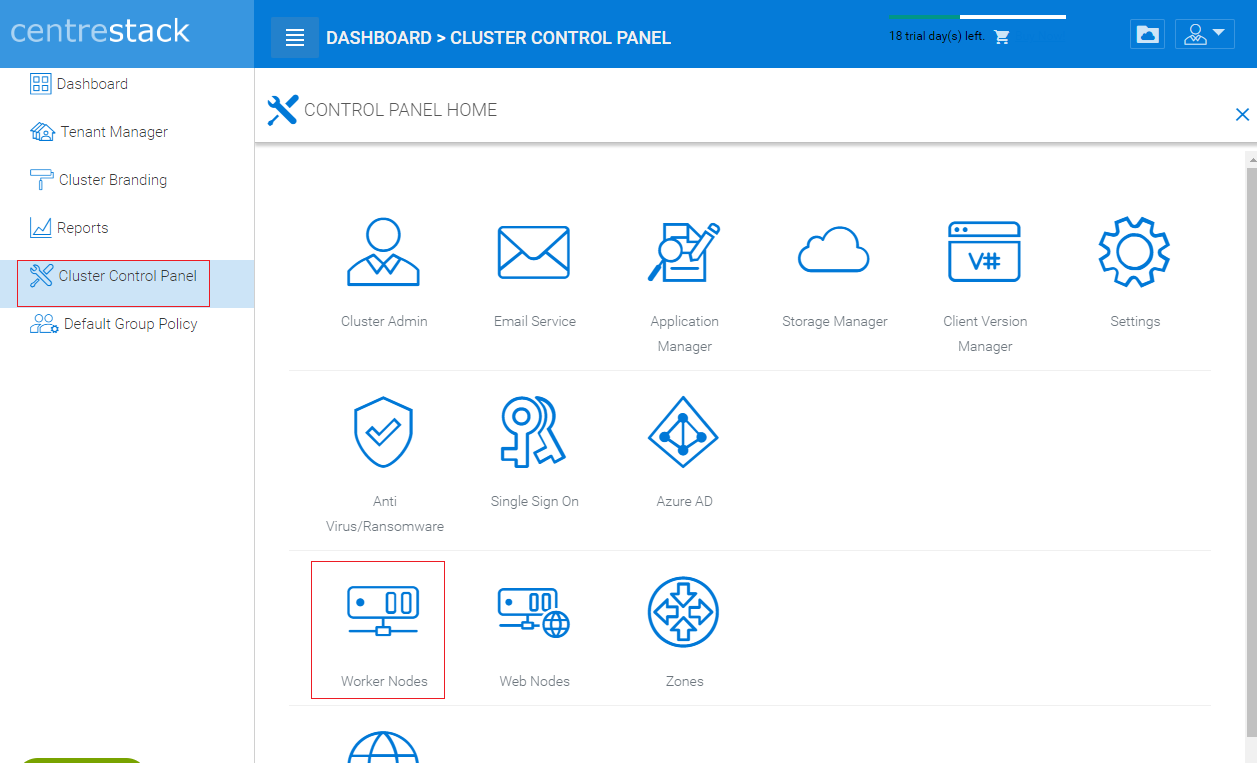Click the globe icon below Worker Nodes
The image size is (1257, 763).
tap(383, 747)
